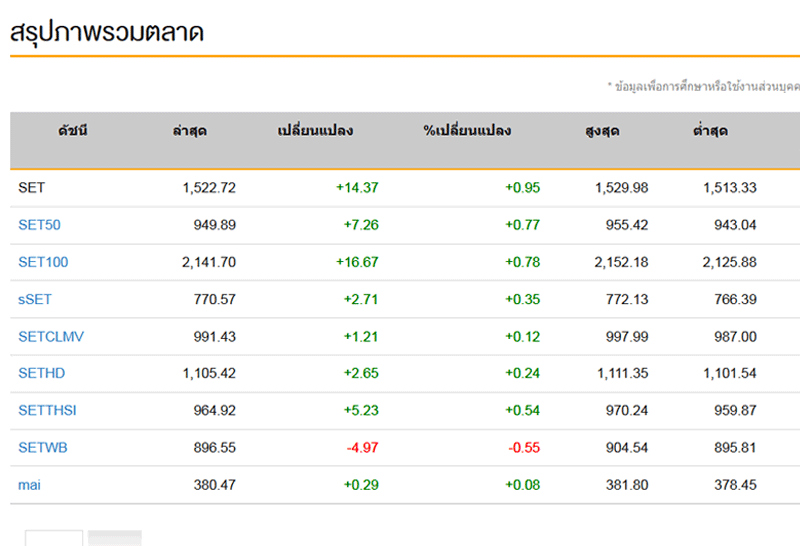Click the สูงสุด column header
This screenshot has height=546, width=800.
coord(602,131)
